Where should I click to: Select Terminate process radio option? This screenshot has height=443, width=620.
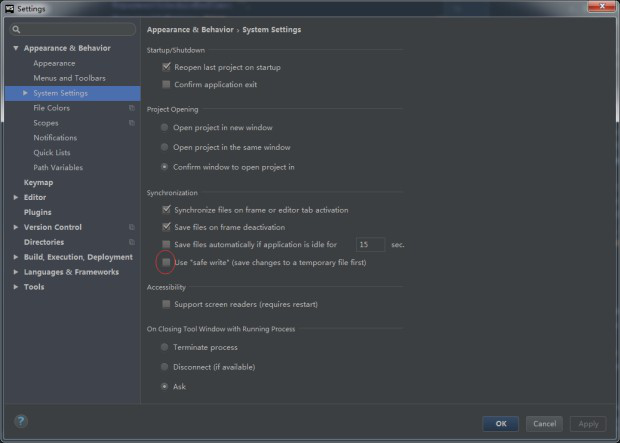(x=164, y=347)
